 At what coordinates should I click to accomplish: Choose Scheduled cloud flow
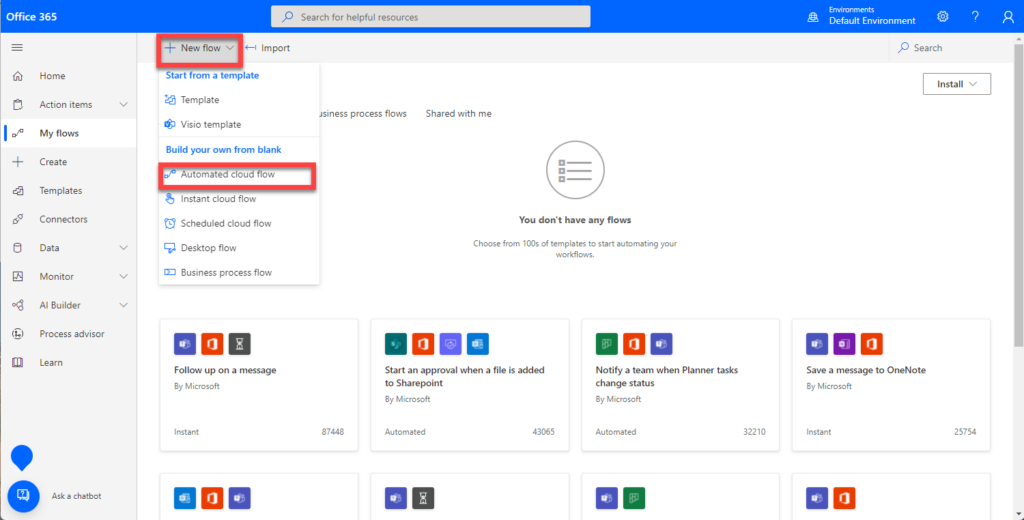coord(238,223)
